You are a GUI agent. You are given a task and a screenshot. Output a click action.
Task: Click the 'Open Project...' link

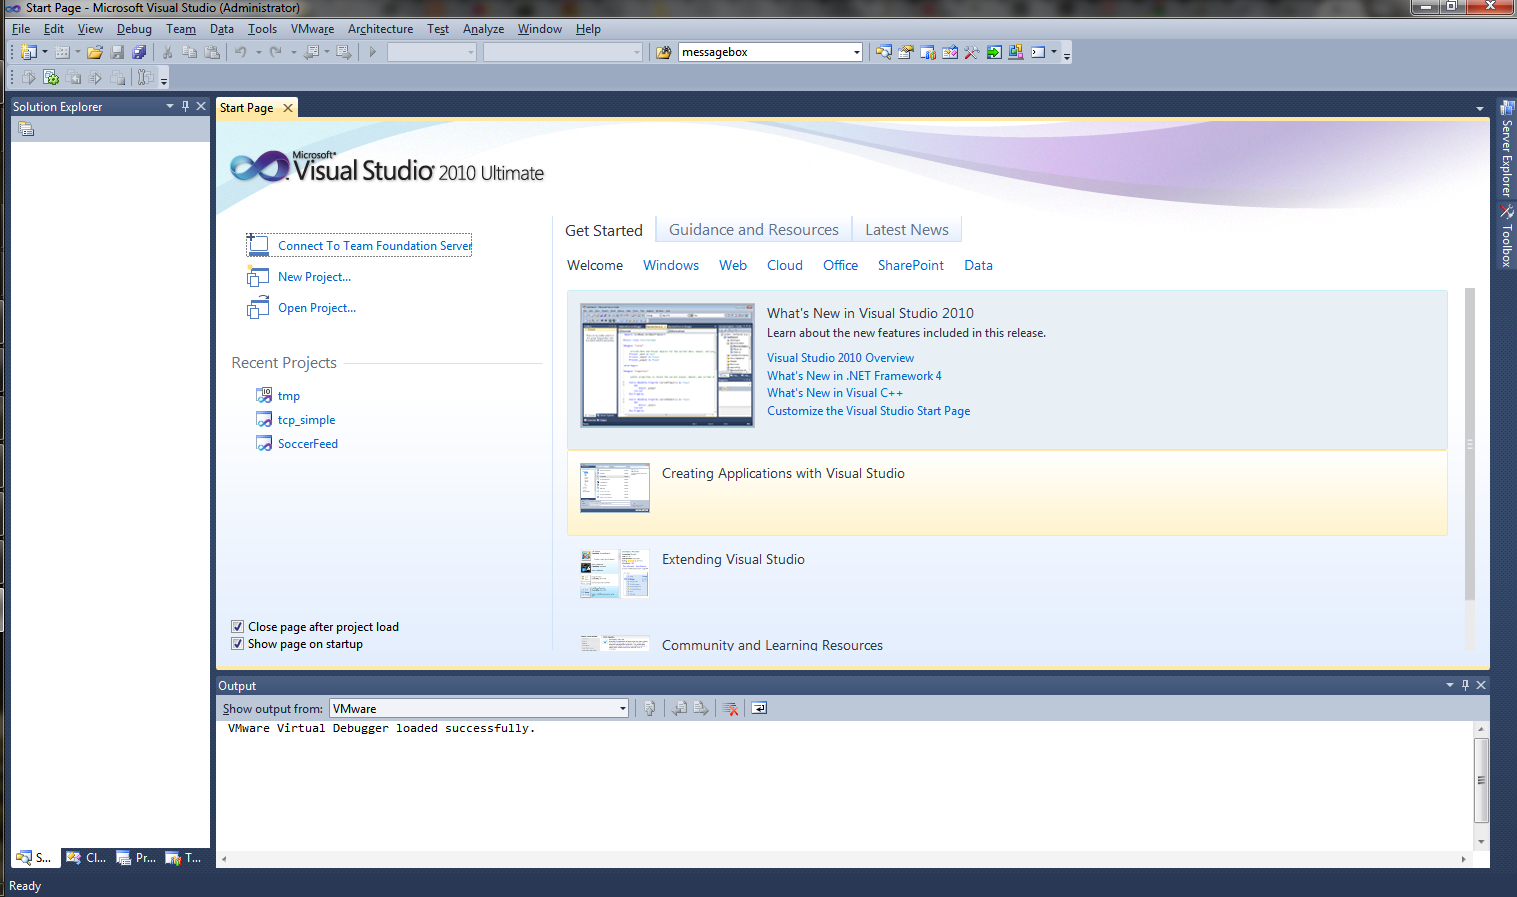coord(317,308)
